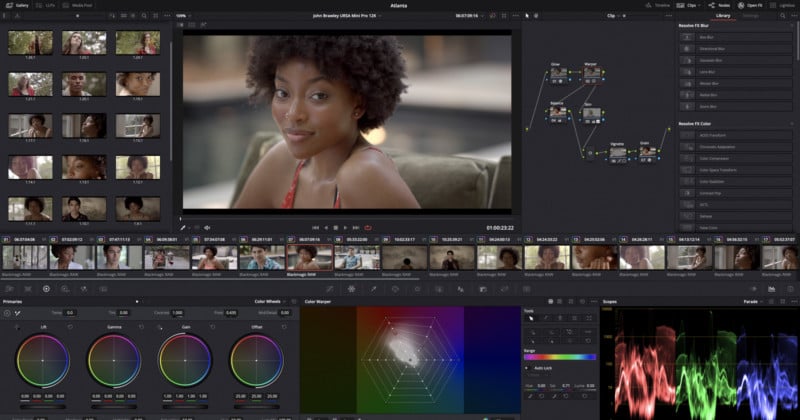Toggle the Media Pool panel
Screen dimensions: 800x420
[x=78, y=5]
